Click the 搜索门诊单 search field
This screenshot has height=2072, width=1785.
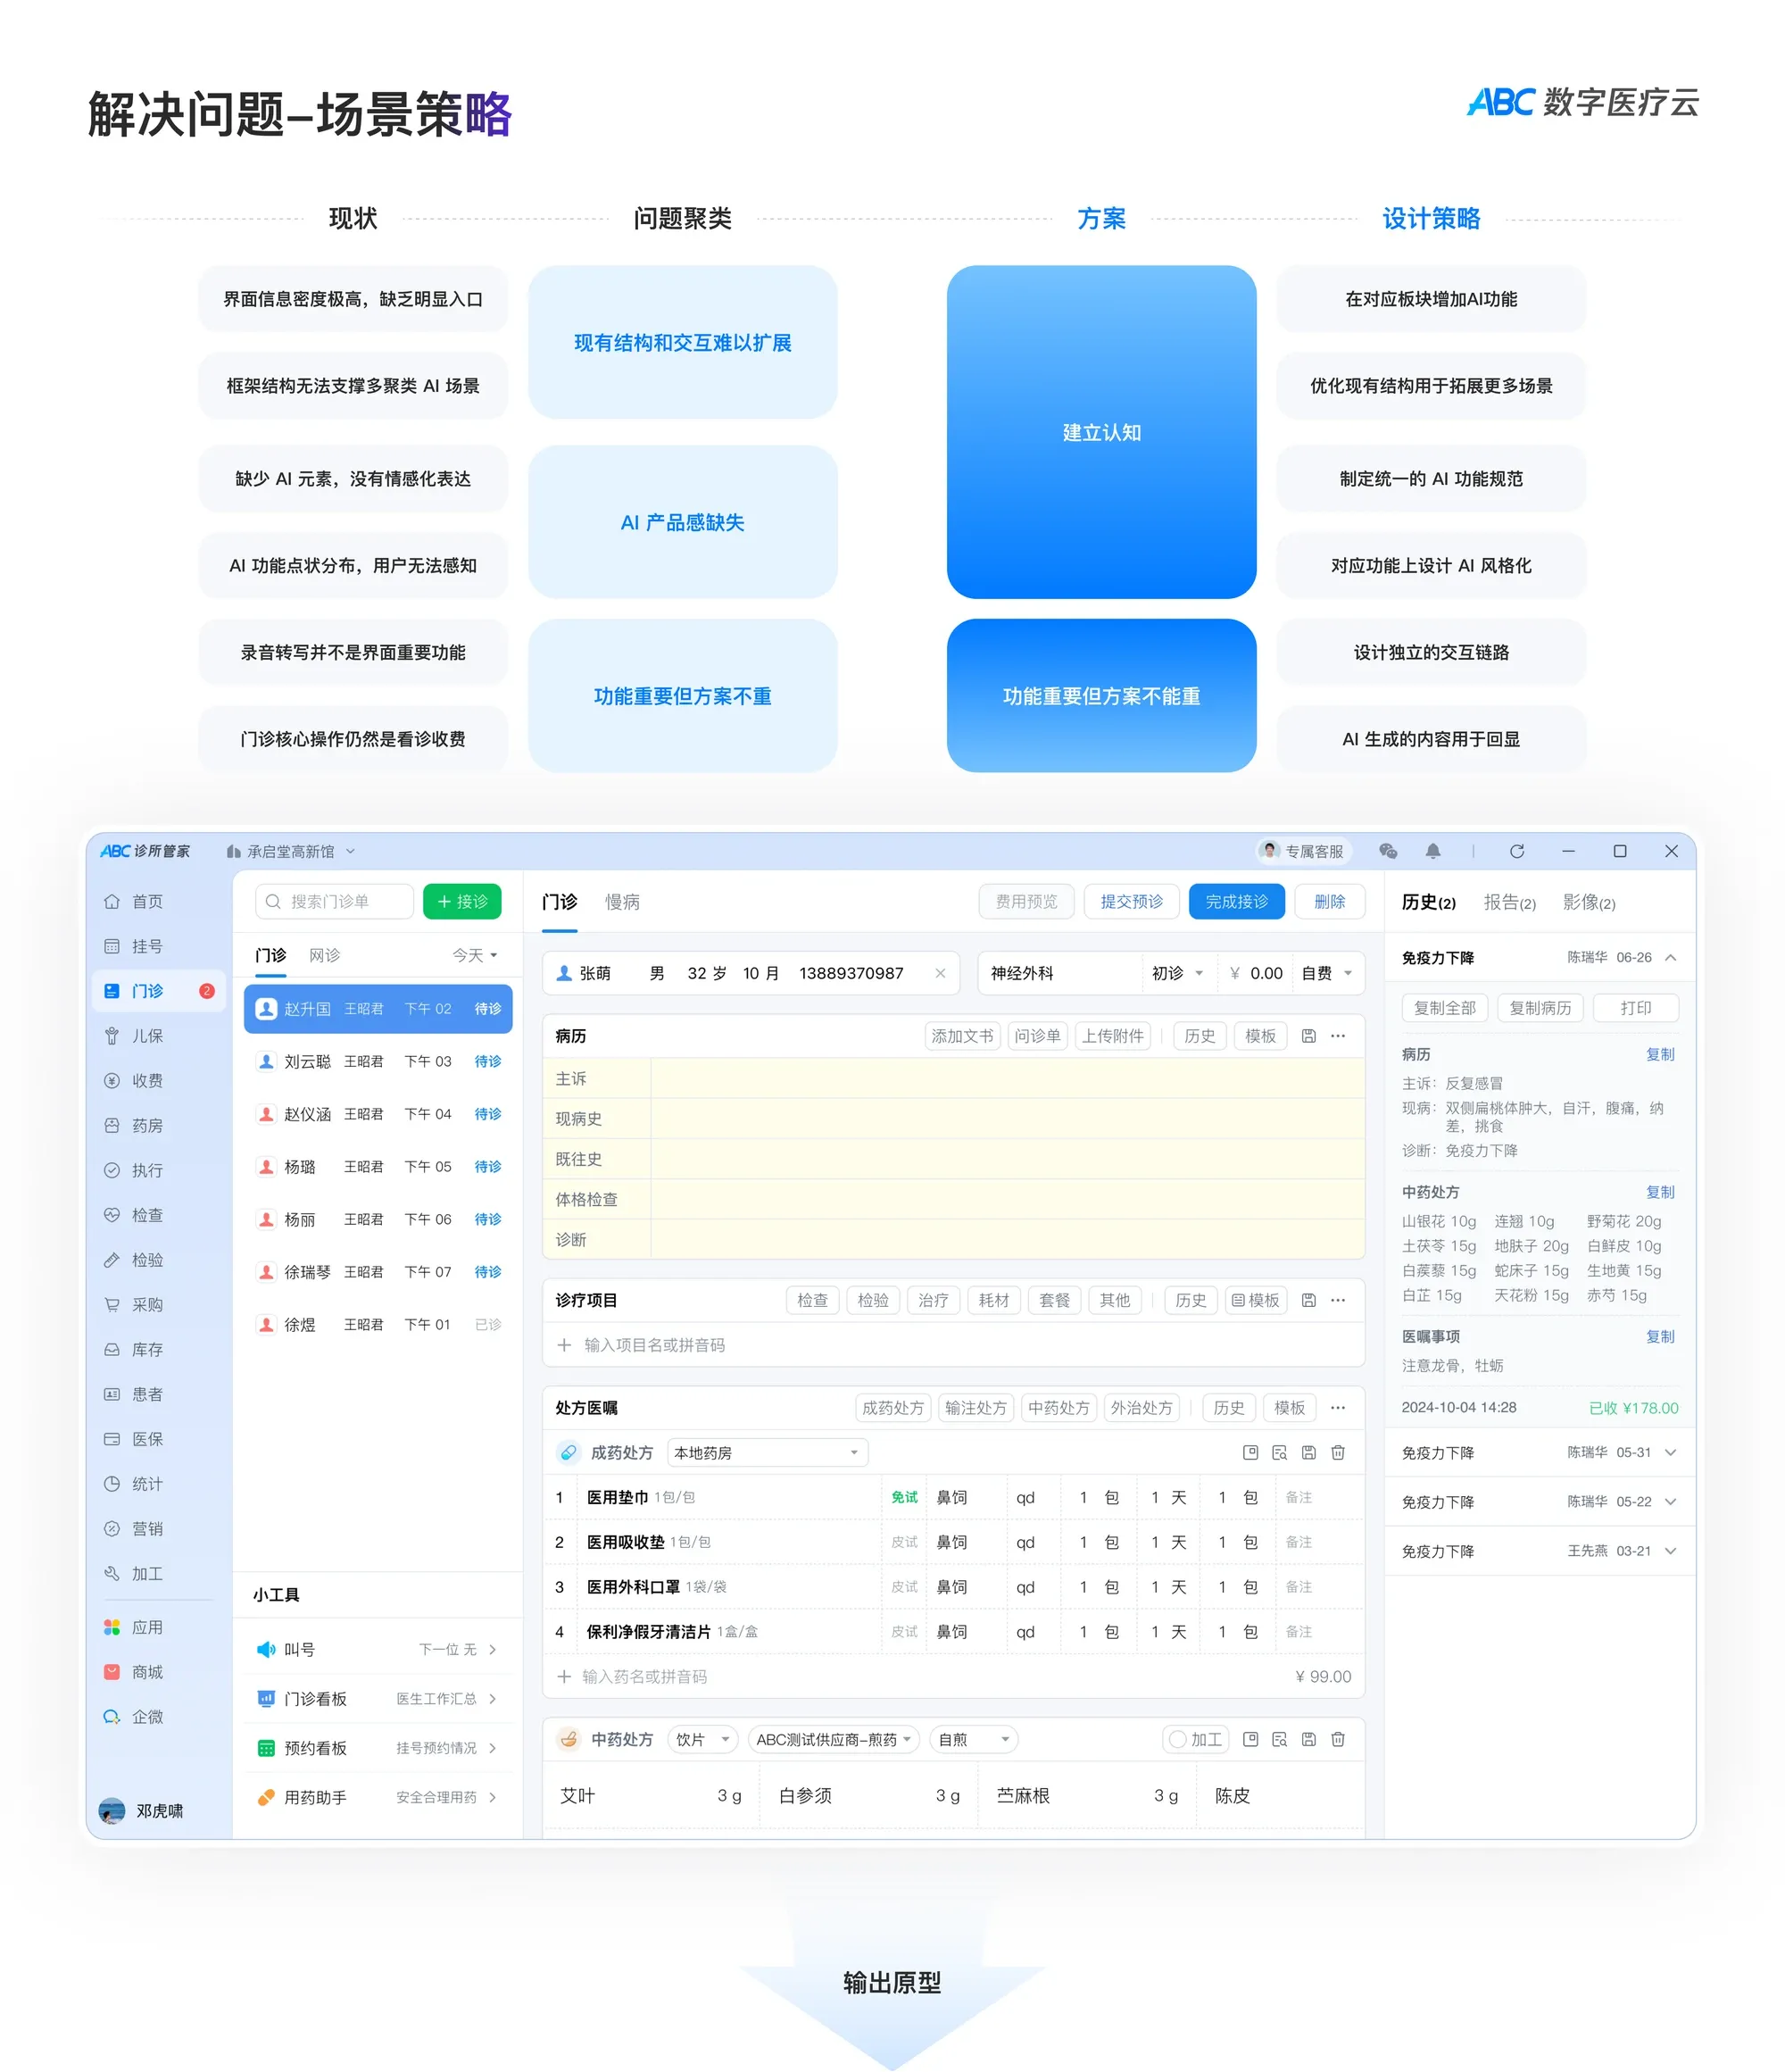(x=335, y=901)
